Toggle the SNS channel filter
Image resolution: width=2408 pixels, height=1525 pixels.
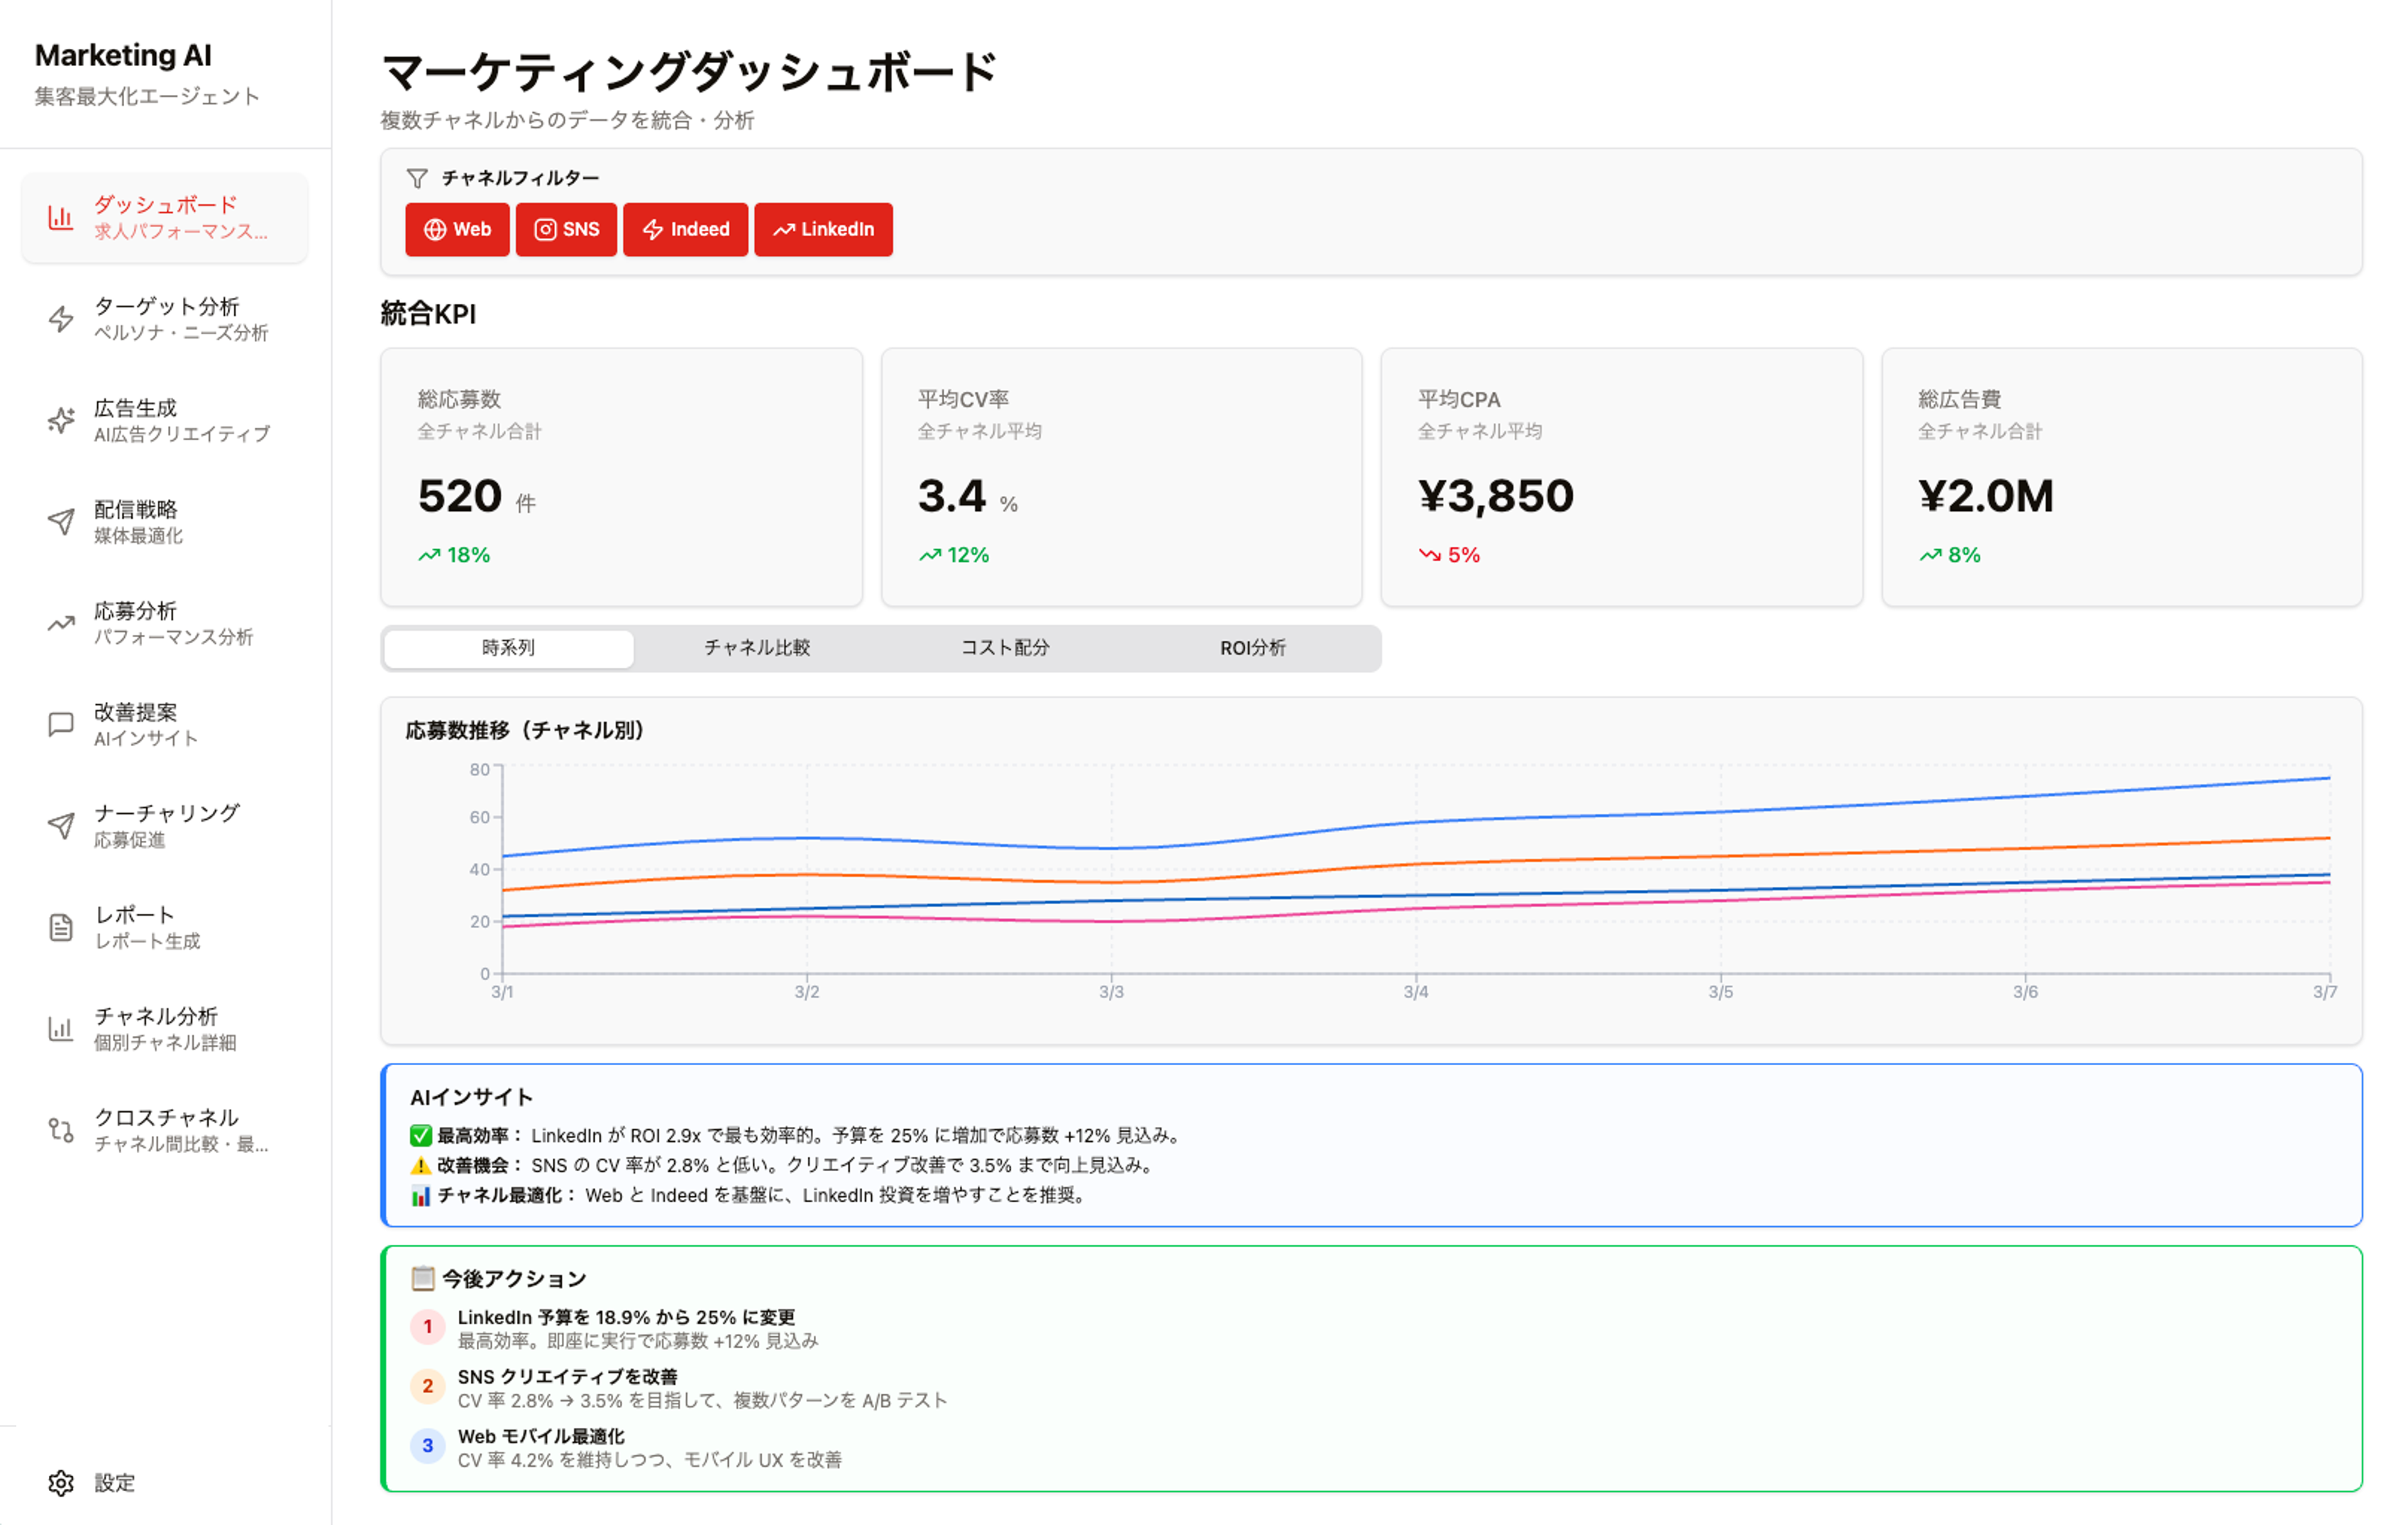(x=566, y=230)
